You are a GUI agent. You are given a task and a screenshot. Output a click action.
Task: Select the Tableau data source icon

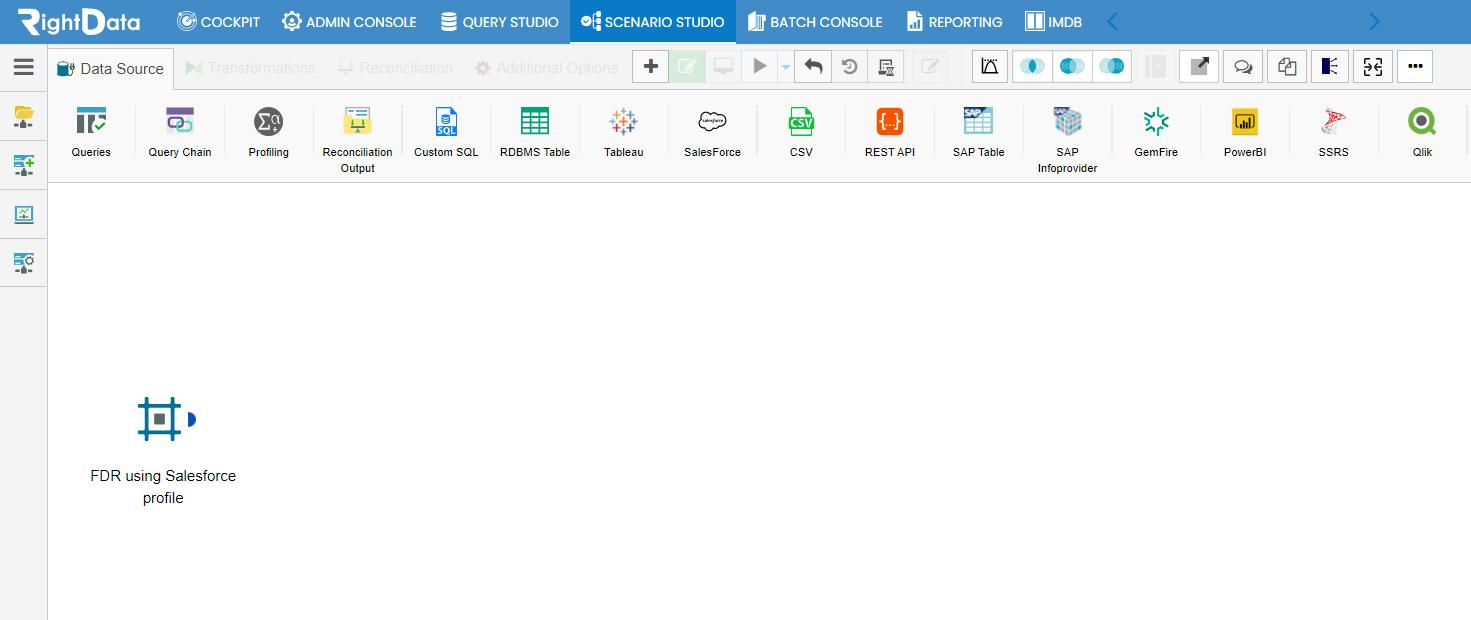tap(623, 122)
